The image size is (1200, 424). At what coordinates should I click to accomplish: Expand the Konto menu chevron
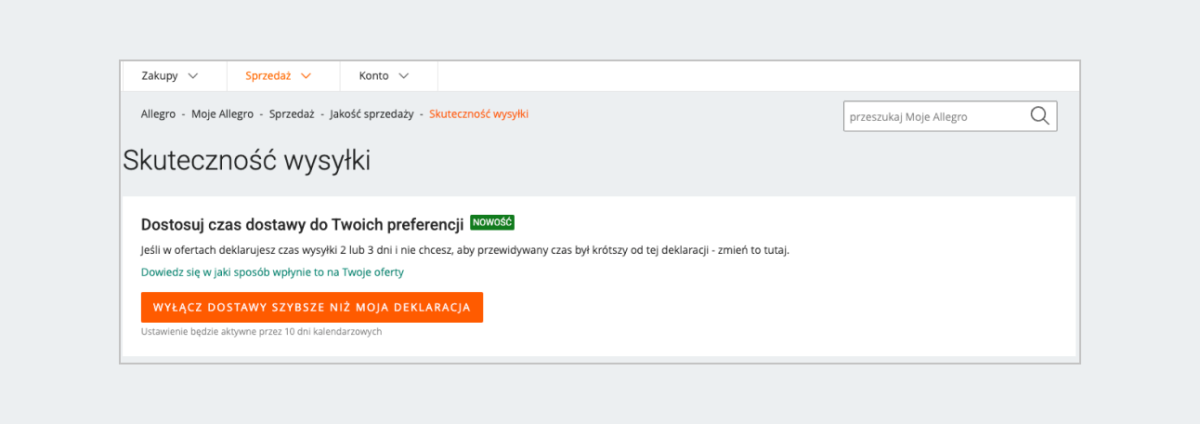pyautogui.click(x=403, y=76)
